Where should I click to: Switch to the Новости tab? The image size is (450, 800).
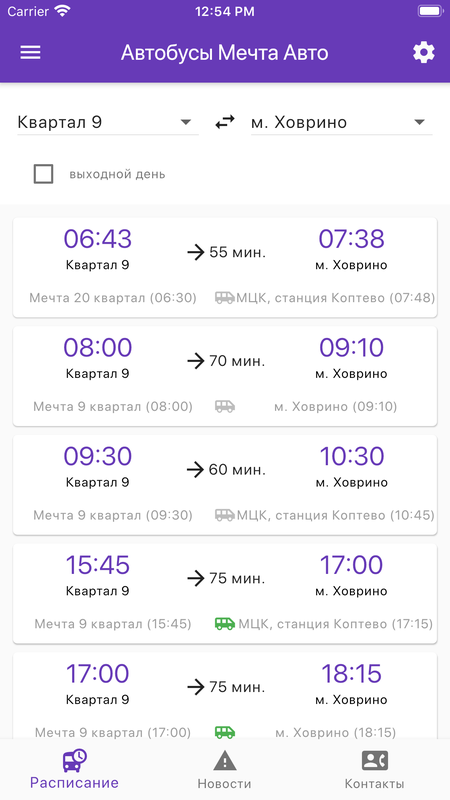click(x=224, y=769)
